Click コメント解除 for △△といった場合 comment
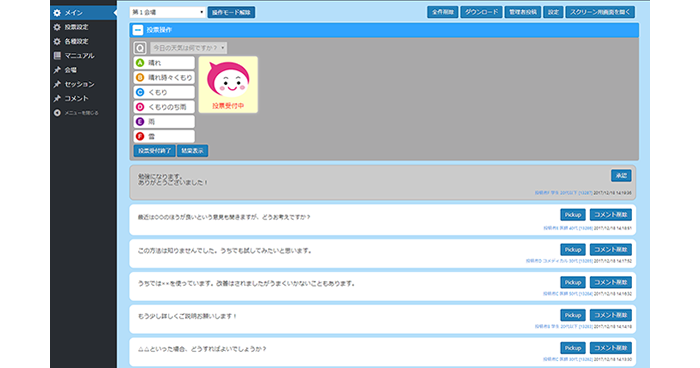 (x=611, y=348)
